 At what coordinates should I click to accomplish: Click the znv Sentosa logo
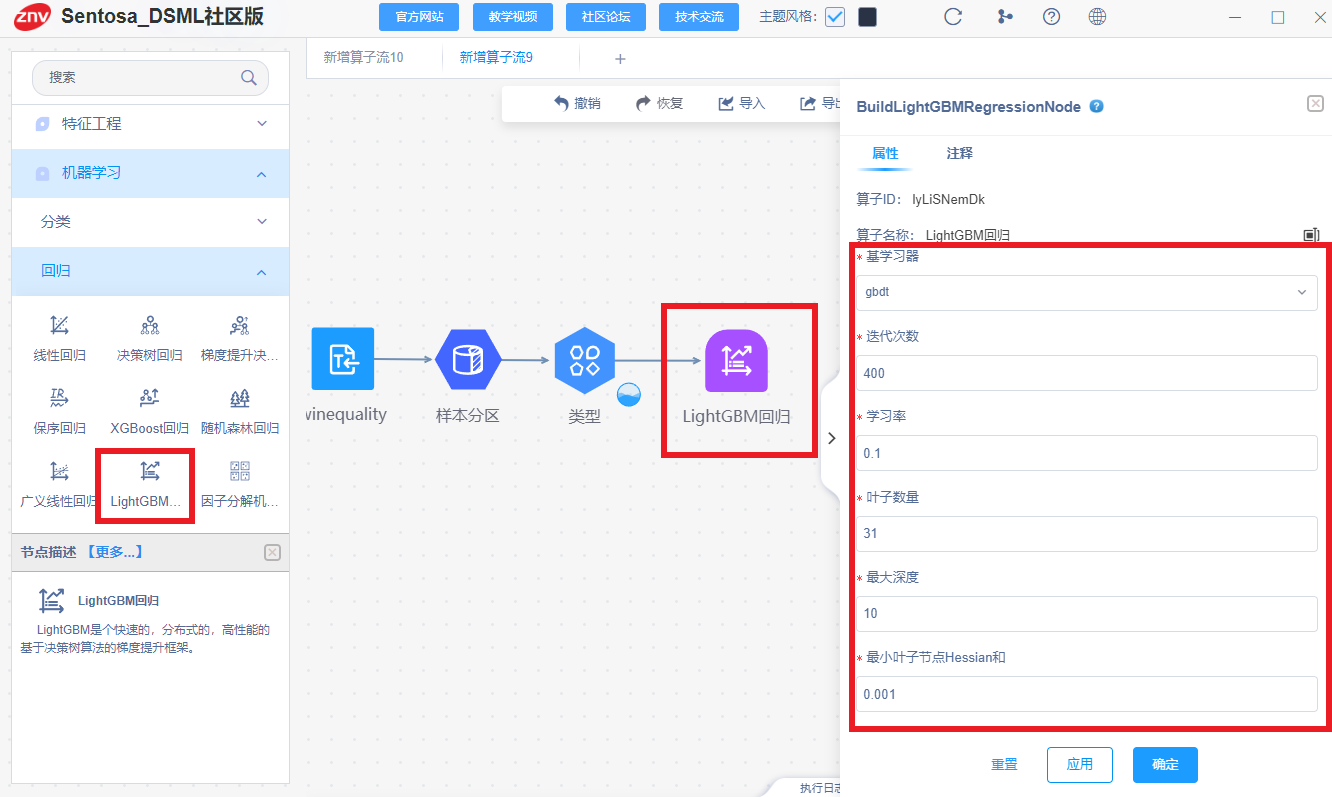click(x=31, y=17)
